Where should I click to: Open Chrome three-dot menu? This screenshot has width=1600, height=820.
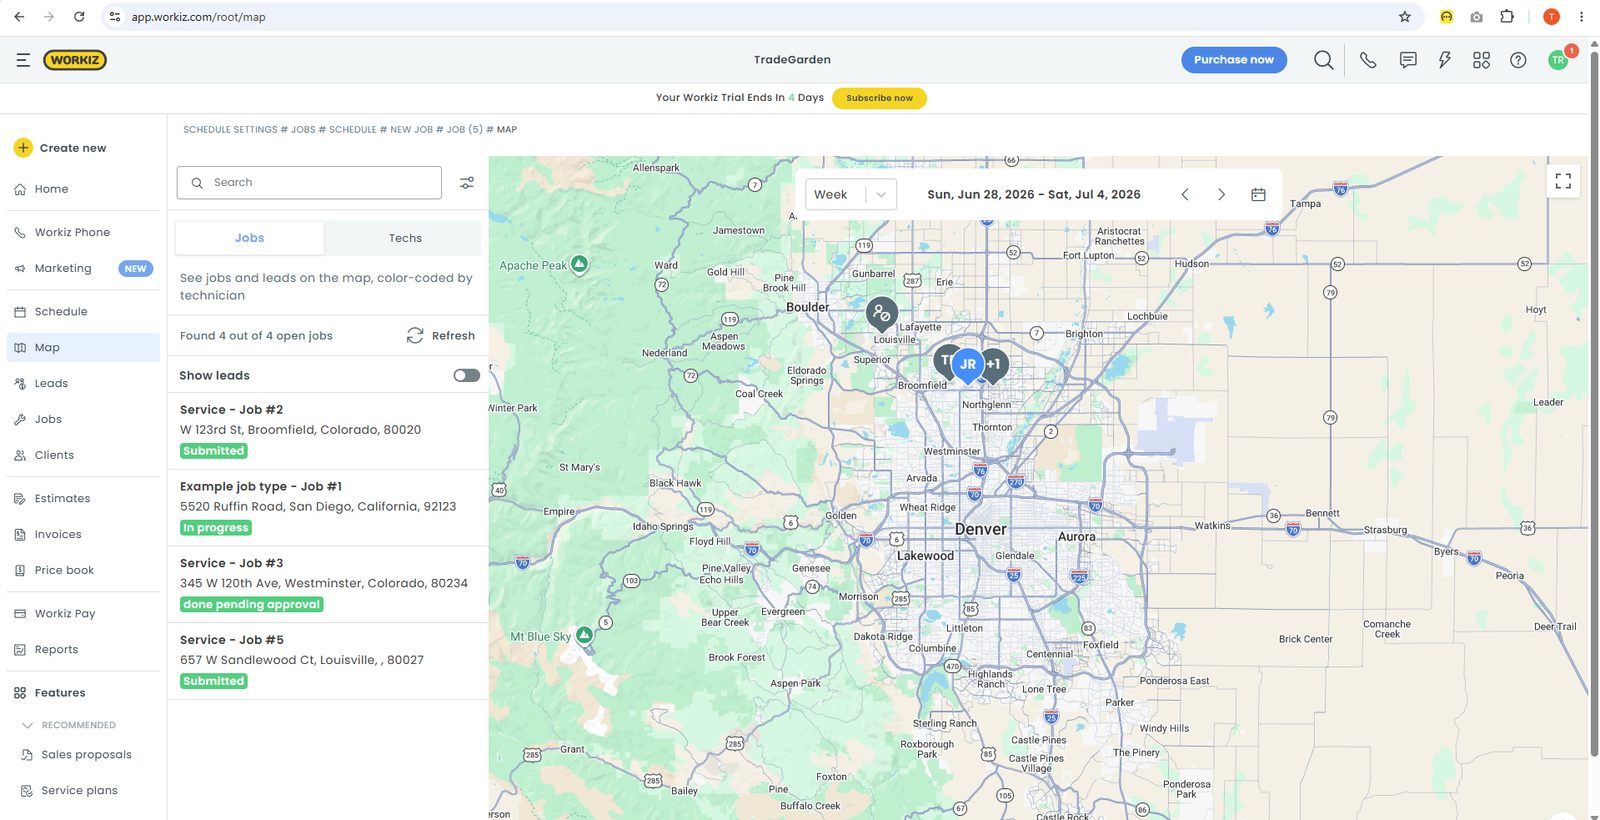click(x=1581, y=17)
